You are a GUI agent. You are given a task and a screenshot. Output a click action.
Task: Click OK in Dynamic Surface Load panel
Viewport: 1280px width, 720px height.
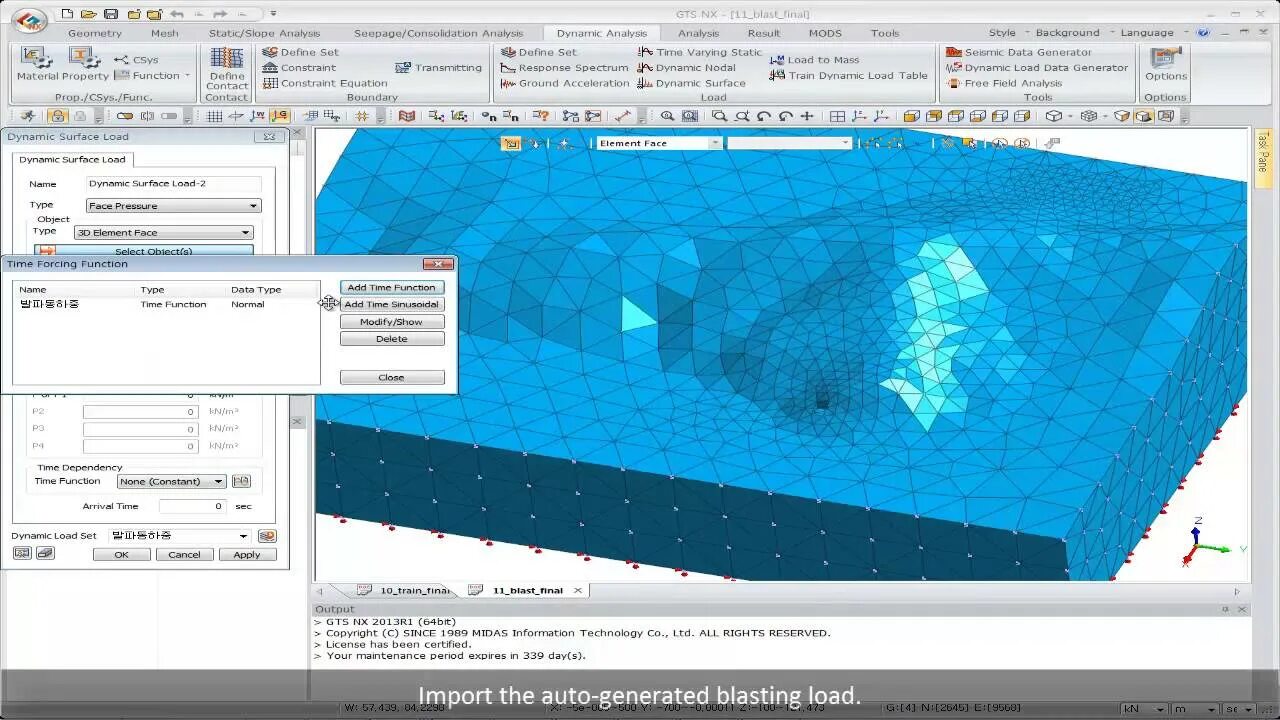pos(121,555)
